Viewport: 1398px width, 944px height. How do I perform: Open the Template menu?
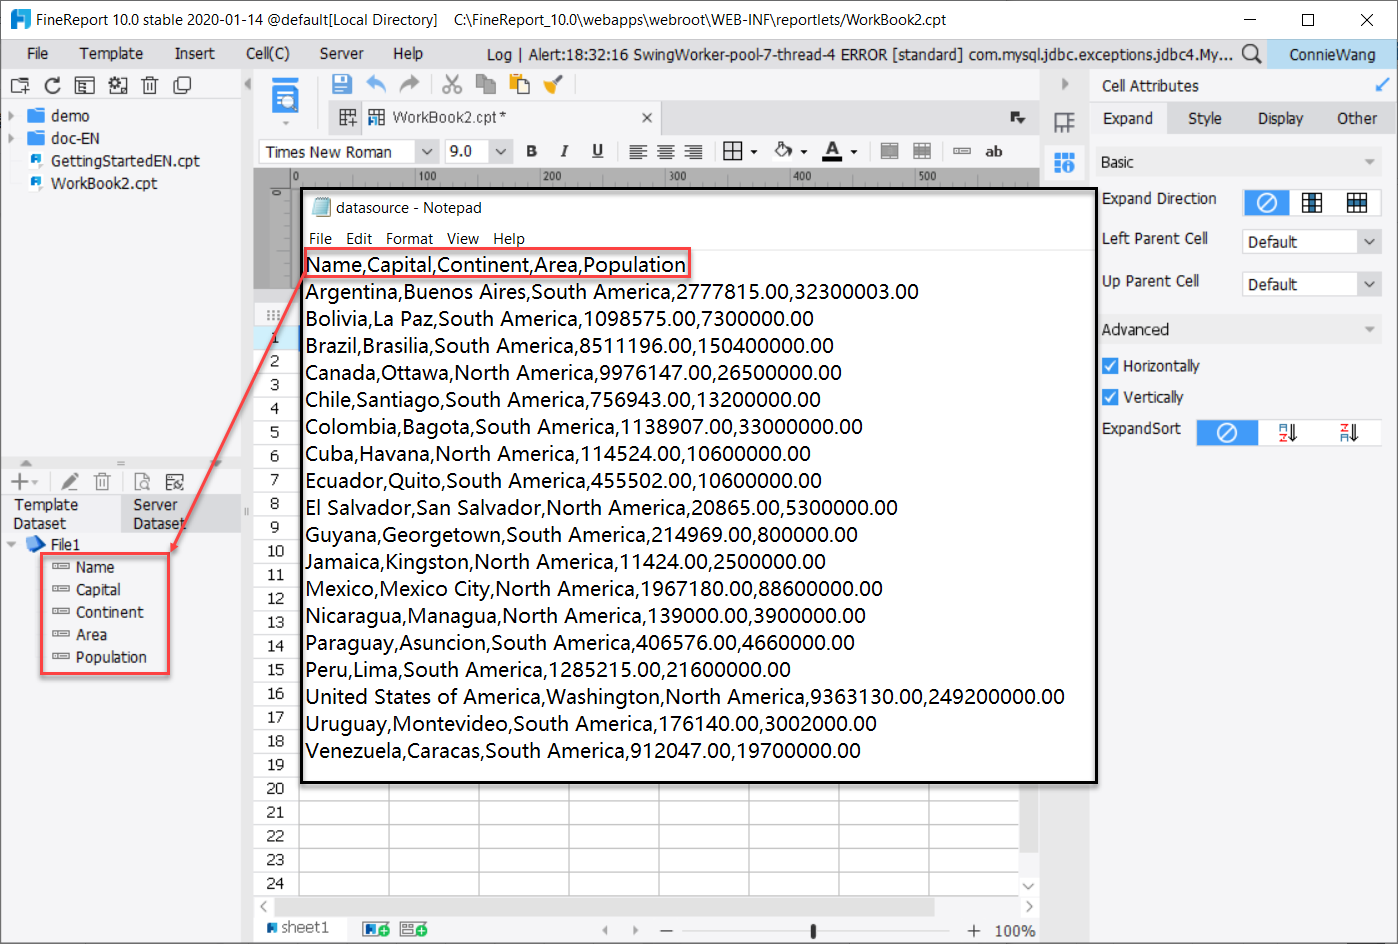(110, 53)
